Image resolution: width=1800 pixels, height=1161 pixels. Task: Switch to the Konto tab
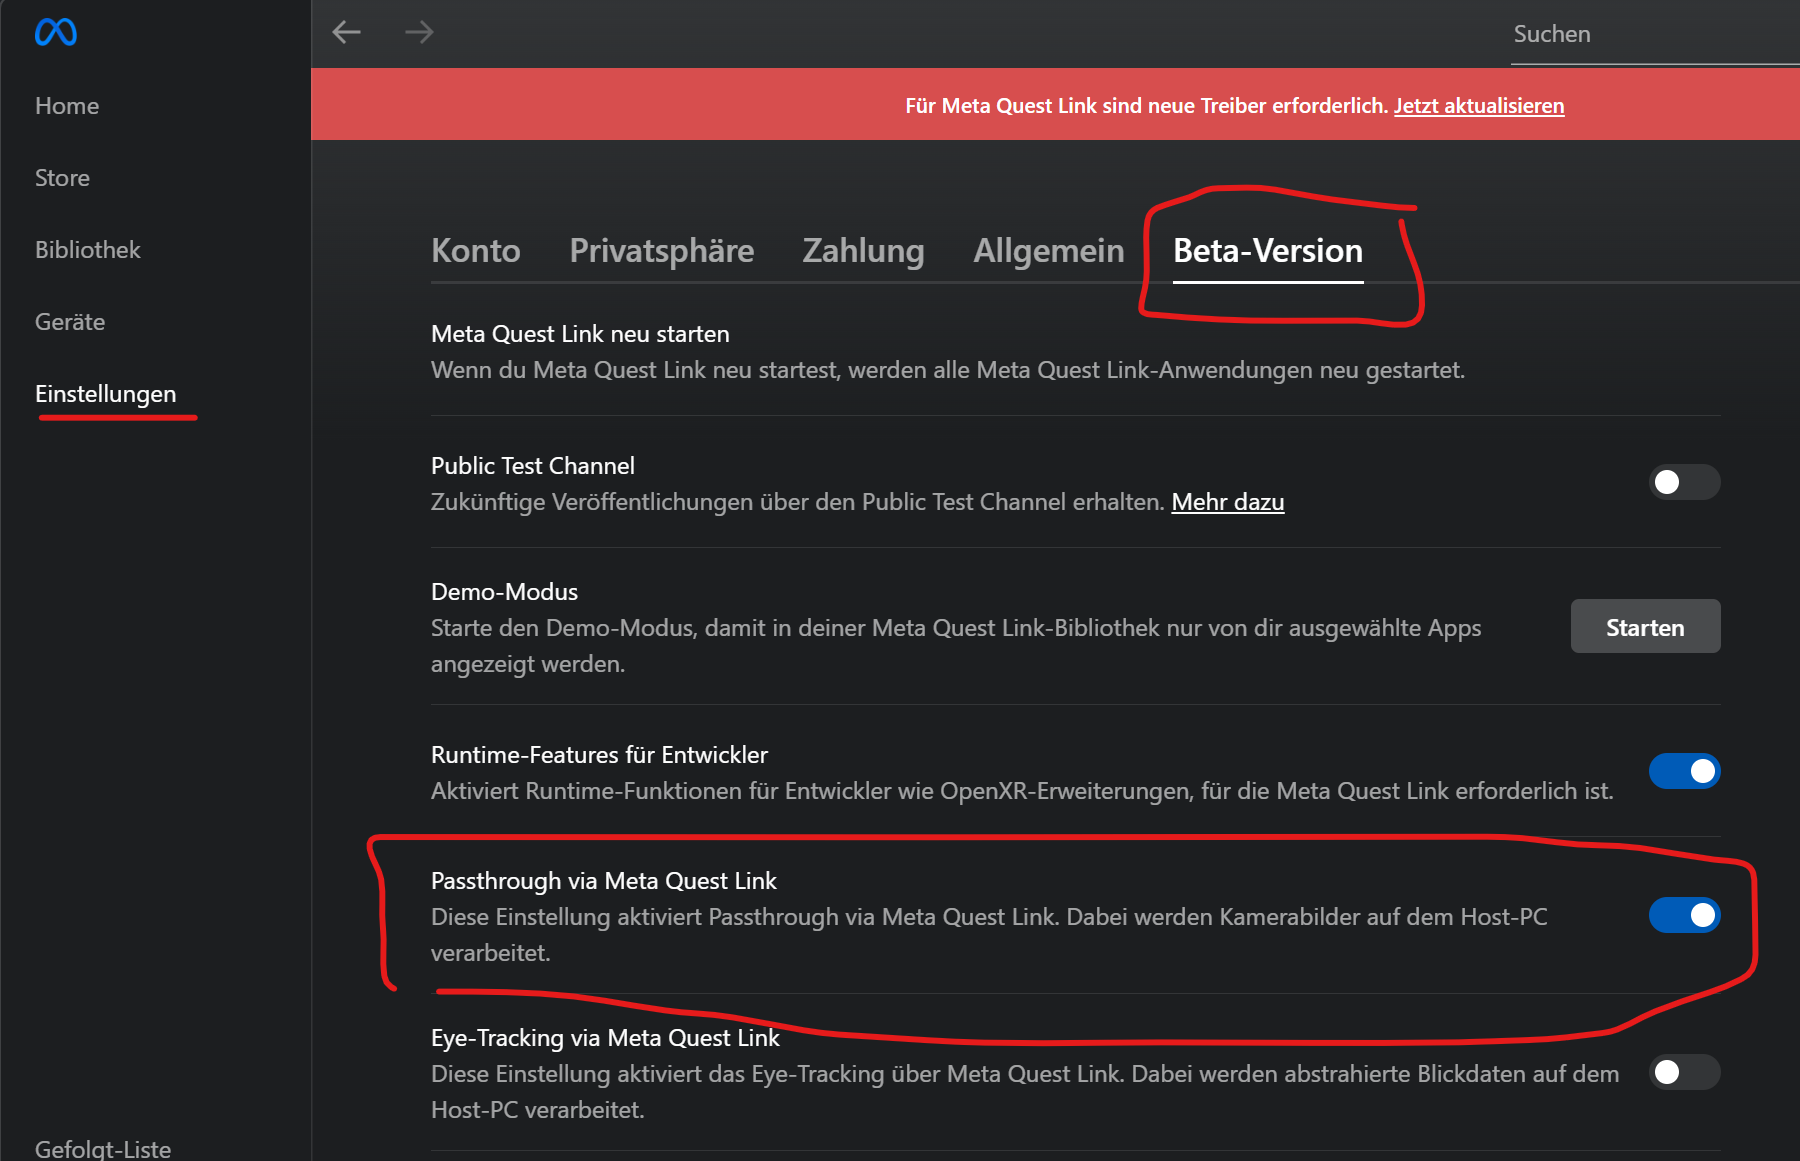(x=476, y=250)
